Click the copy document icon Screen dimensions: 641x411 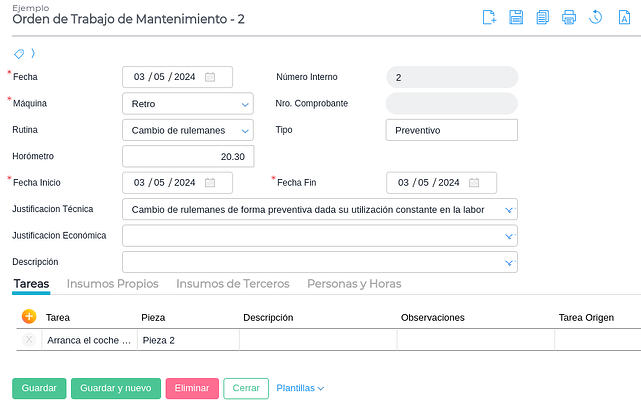(x=542, y=17)
